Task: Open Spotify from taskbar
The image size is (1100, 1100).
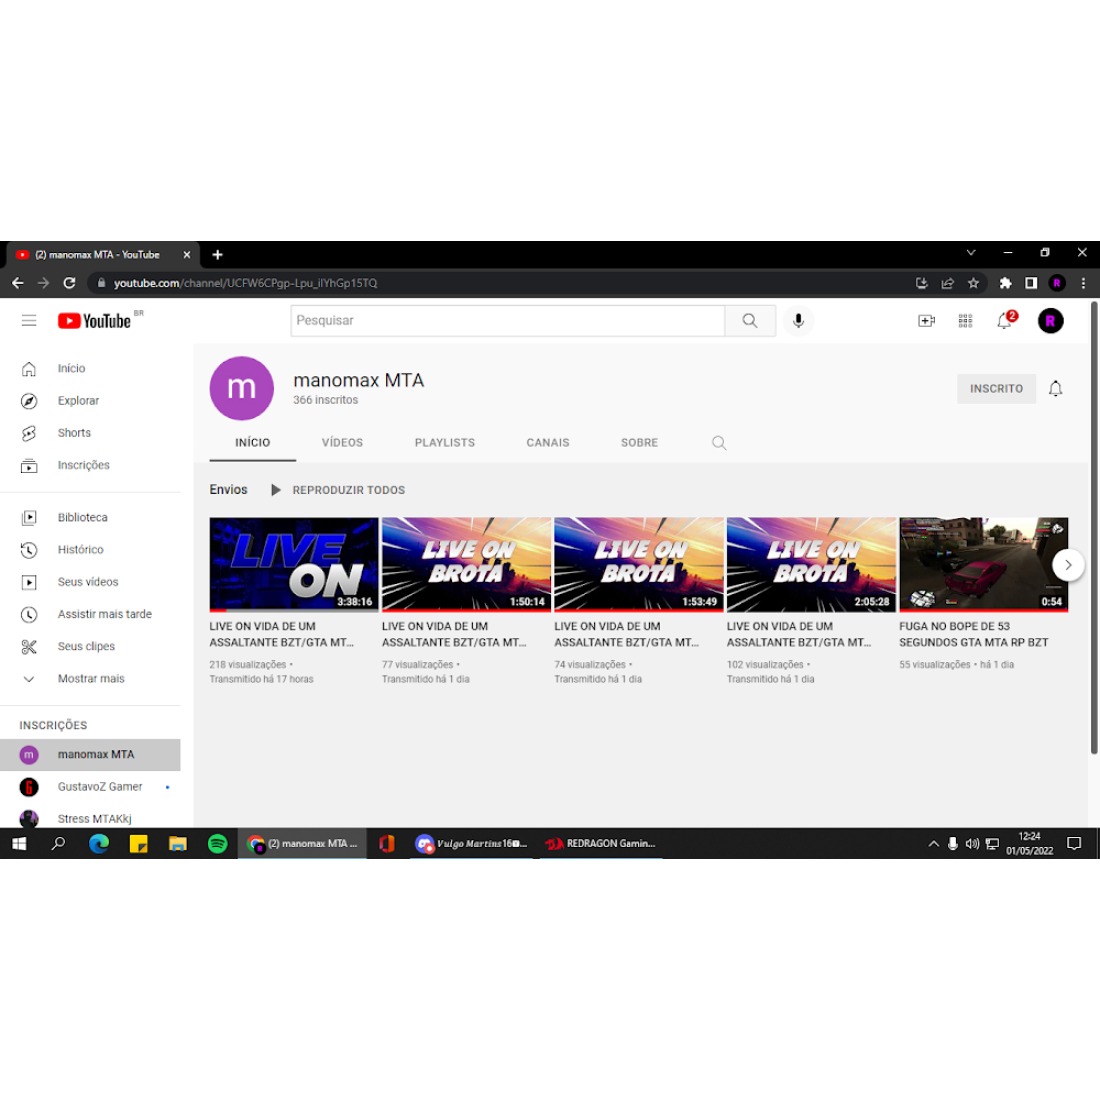Action: point(217,843)
